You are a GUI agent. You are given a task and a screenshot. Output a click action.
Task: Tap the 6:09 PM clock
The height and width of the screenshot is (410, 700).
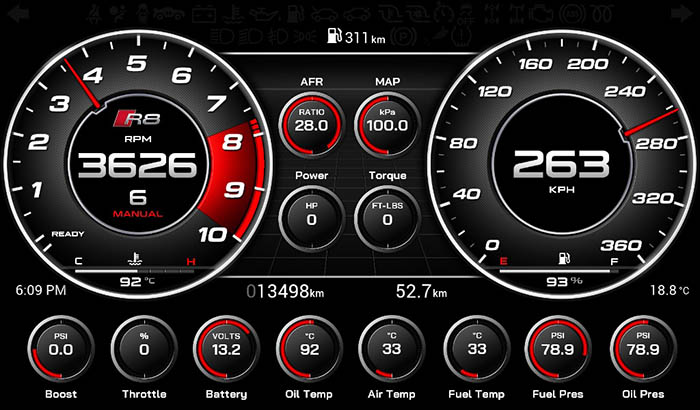(x=41, y=290)
